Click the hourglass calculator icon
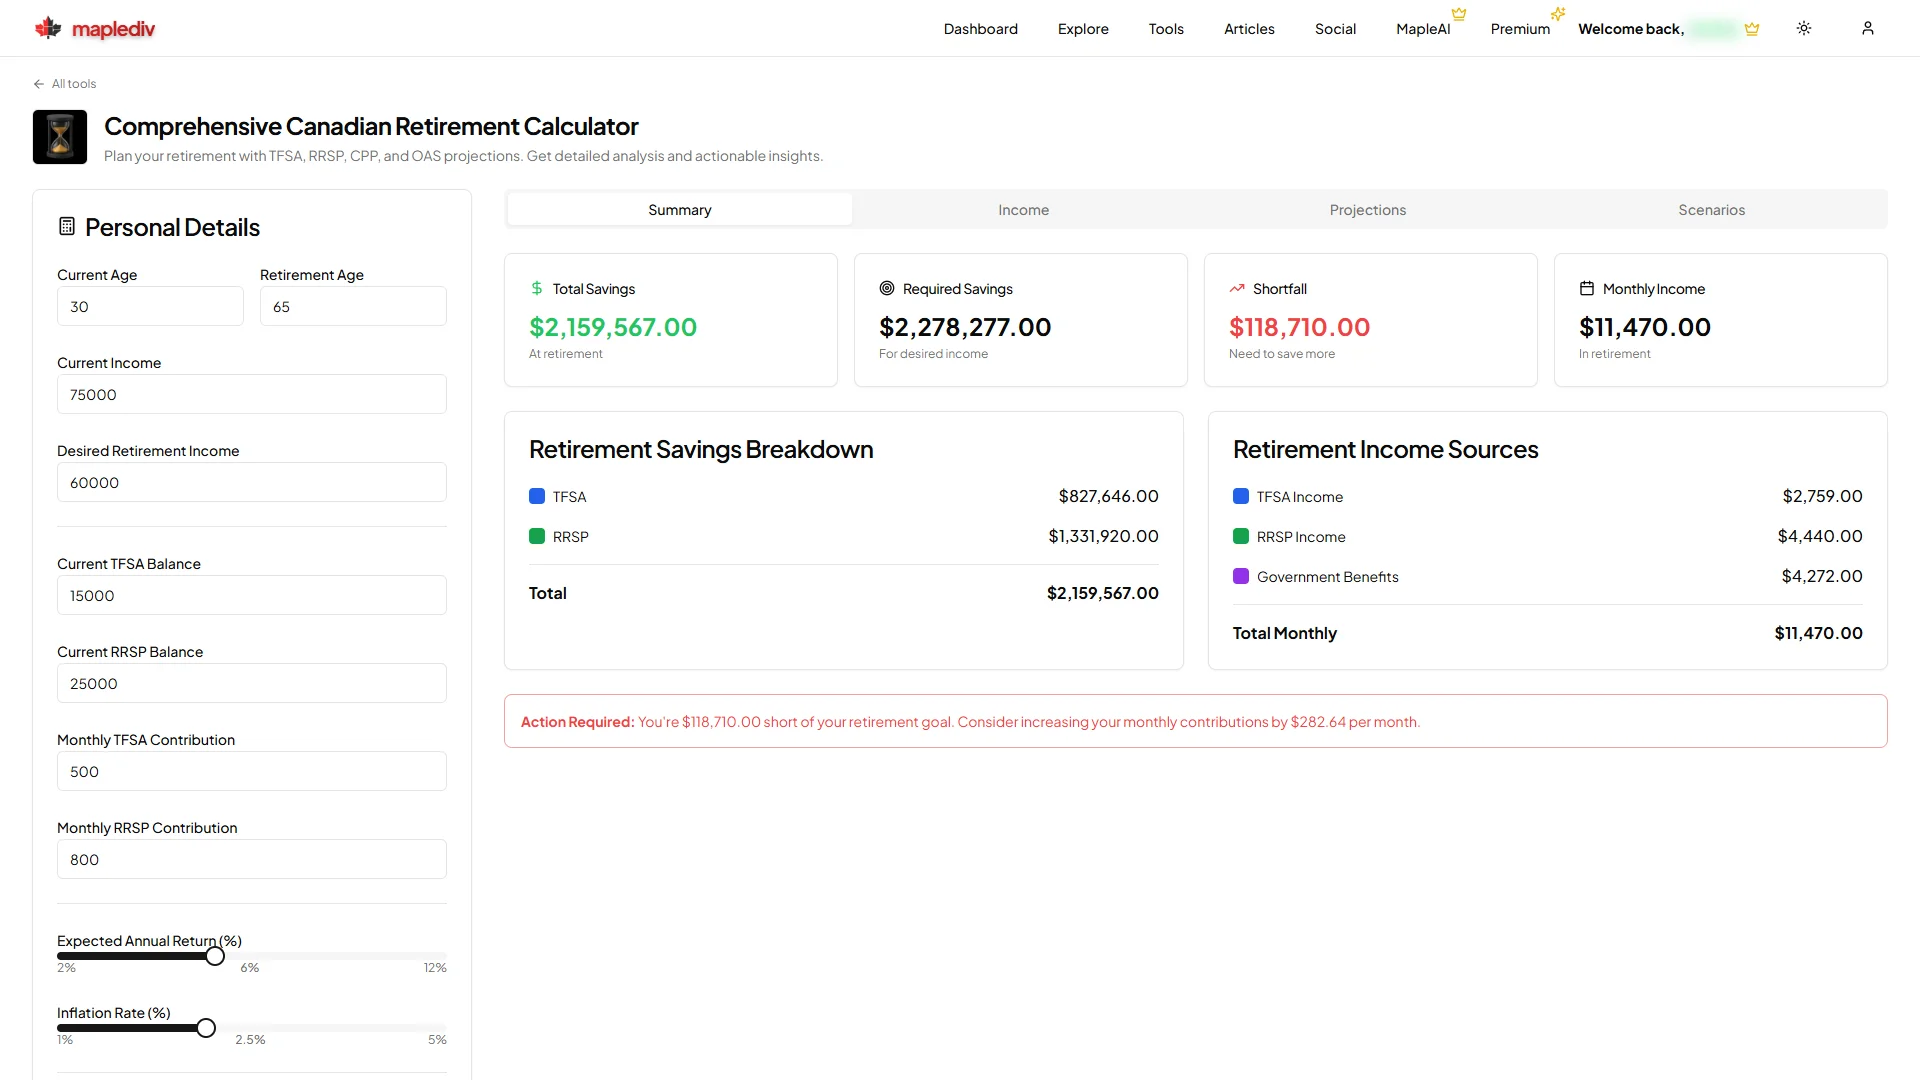The height and width of the screenshot is (1080, 1920). 60,137
